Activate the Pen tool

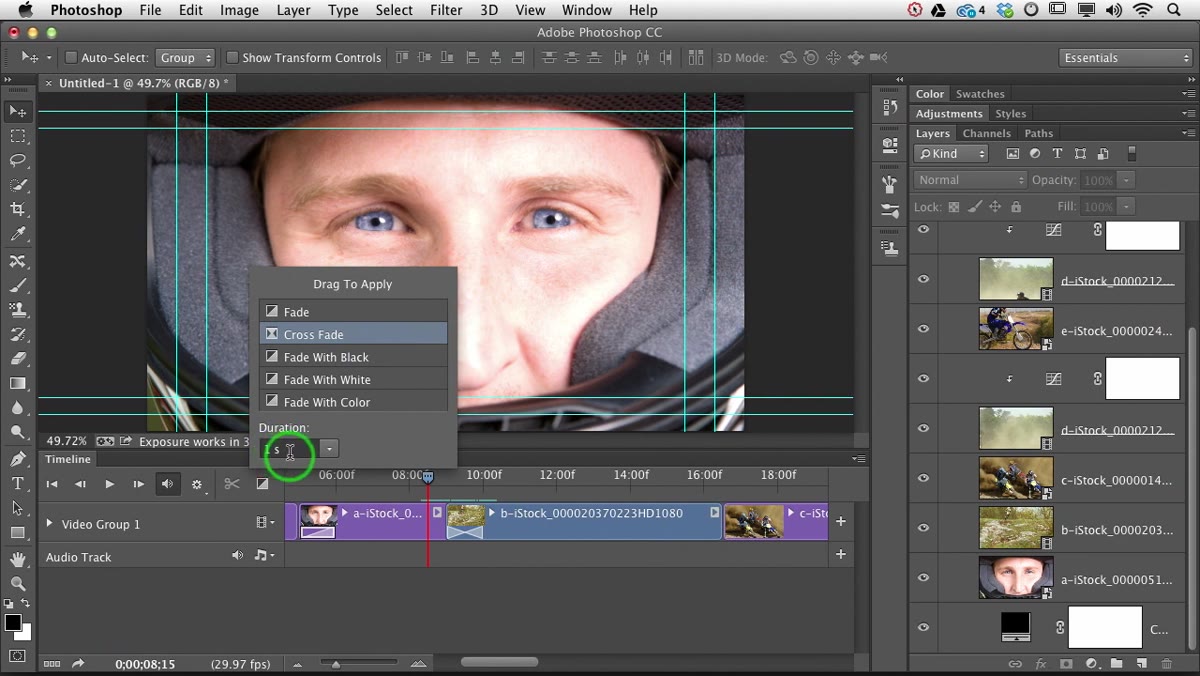coord(18,459)
